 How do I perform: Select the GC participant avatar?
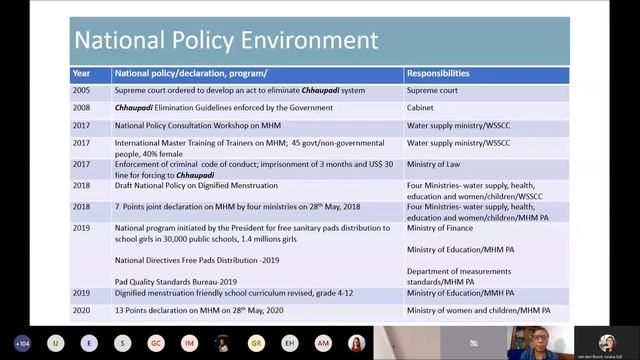(x=156, y=344)
